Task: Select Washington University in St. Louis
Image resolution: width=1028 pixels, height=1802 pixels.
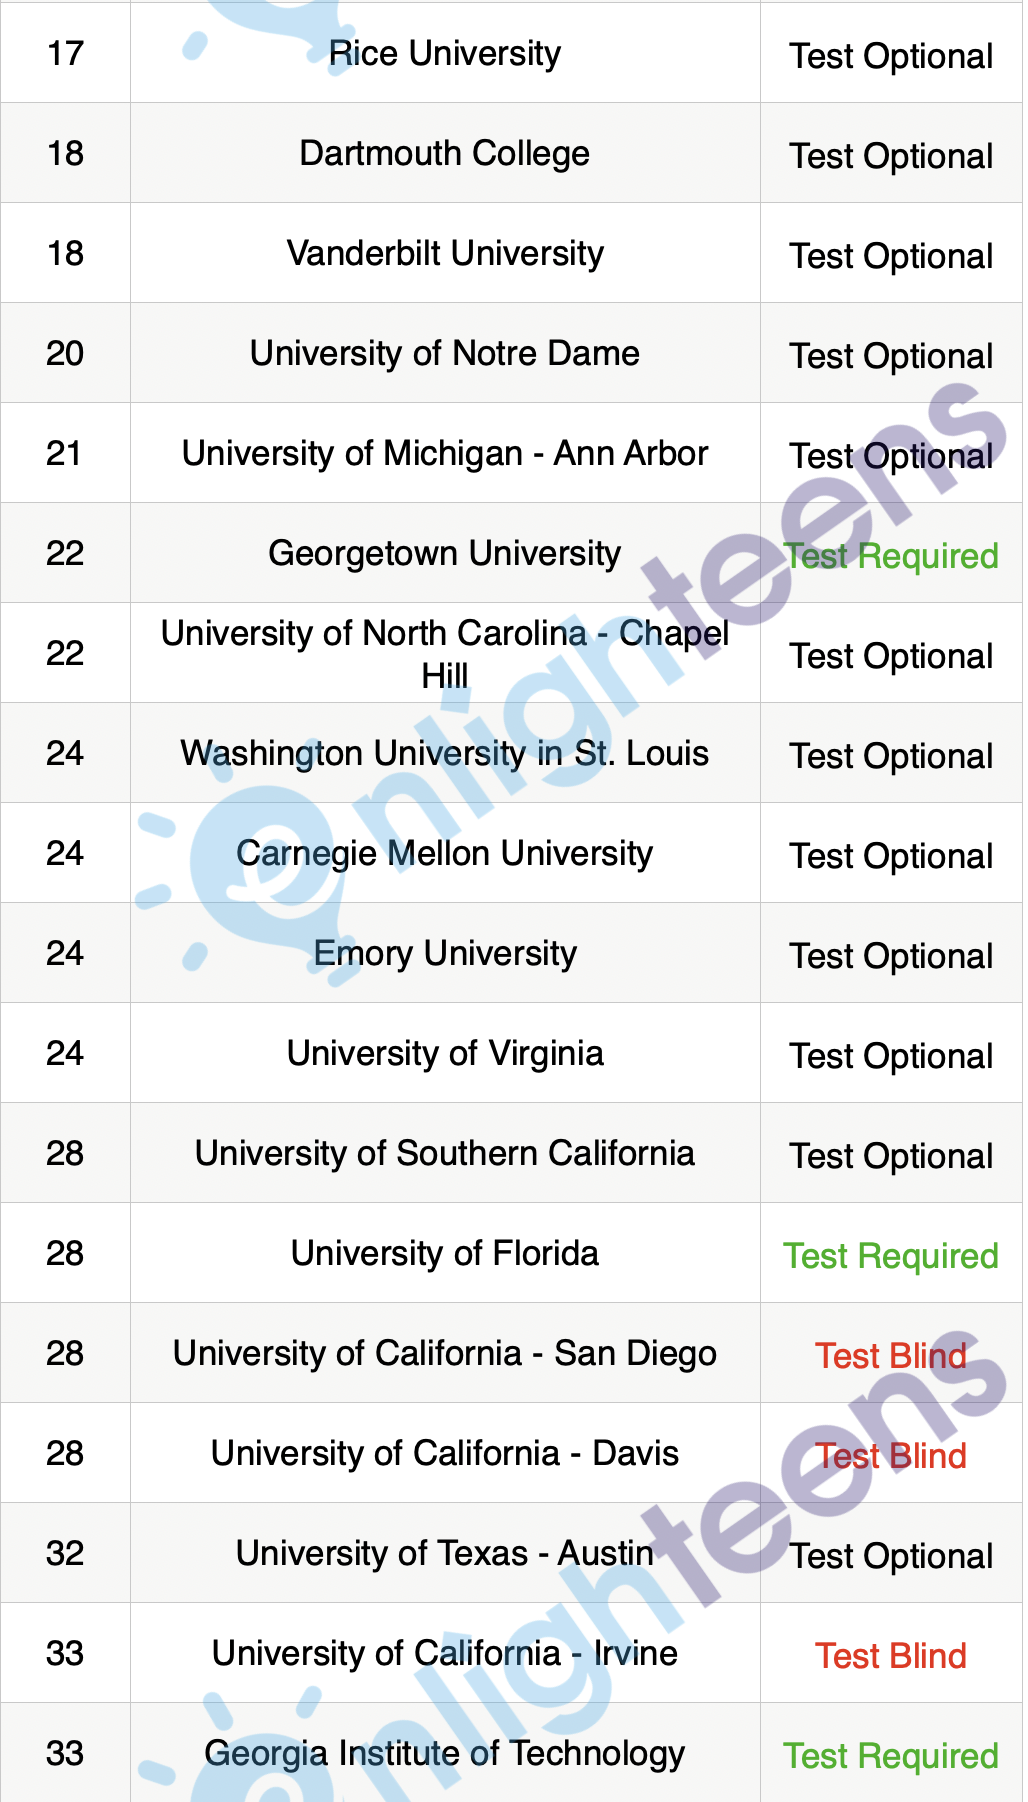Action: point(445,753)
